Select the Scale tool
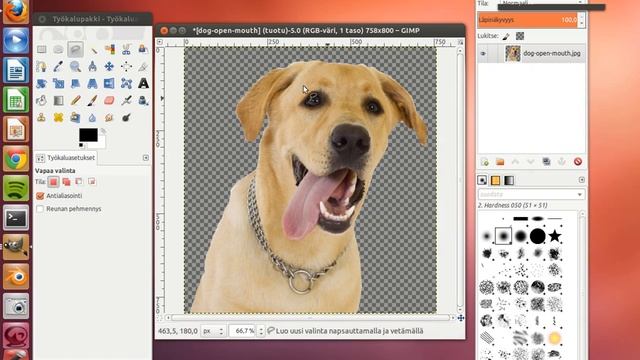This screenshot has height=360, width=640. coord(58,83)
